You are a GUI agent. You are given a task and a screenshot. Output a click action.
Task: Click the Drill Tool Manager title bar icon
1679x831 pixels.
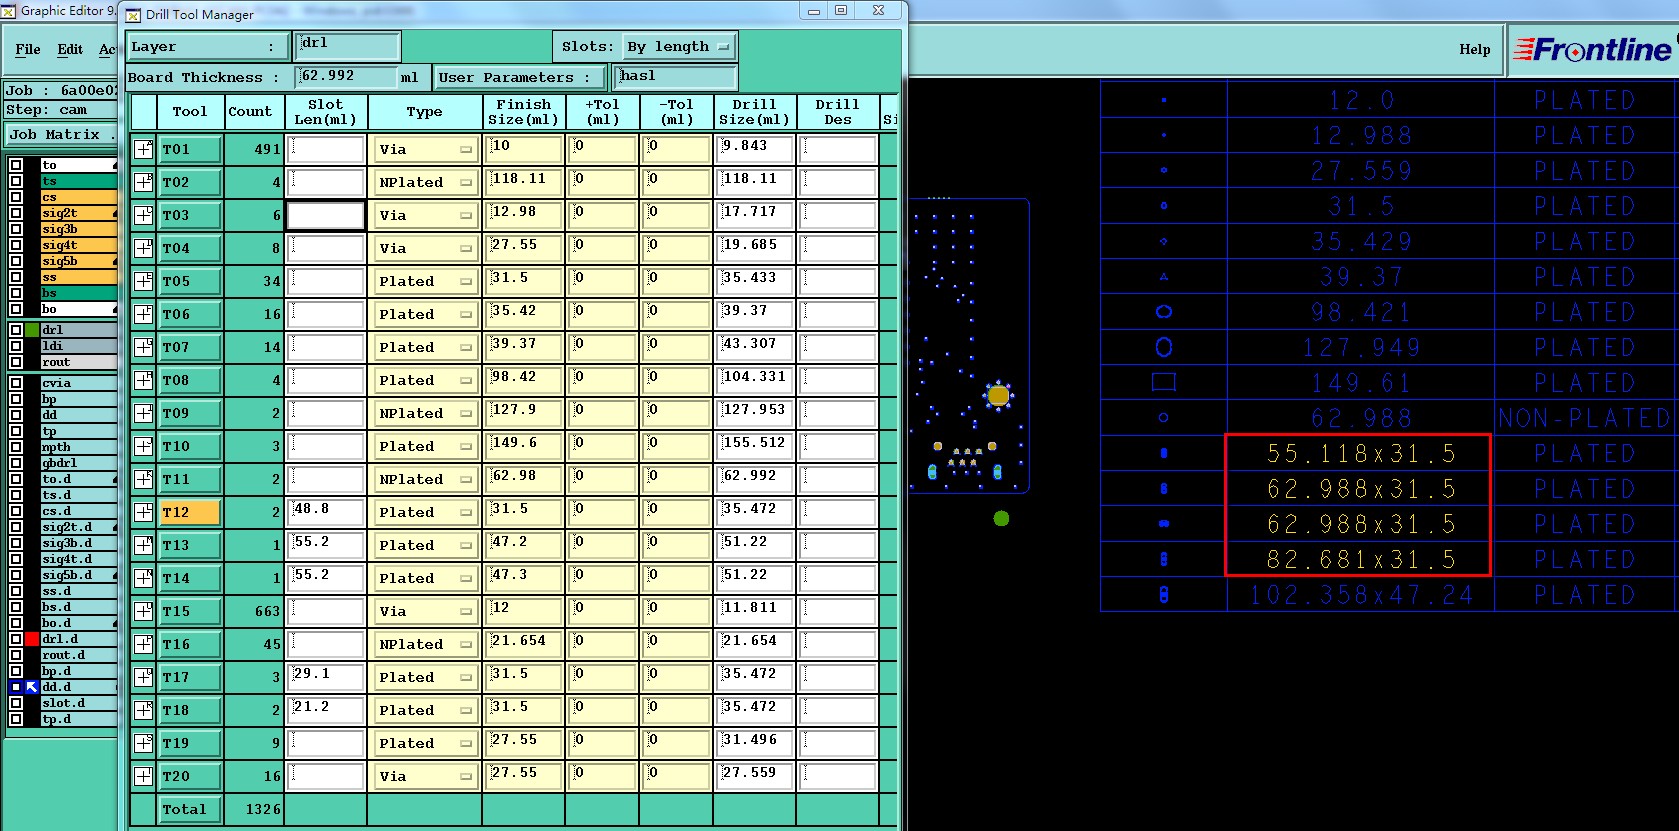click(133, 15)
